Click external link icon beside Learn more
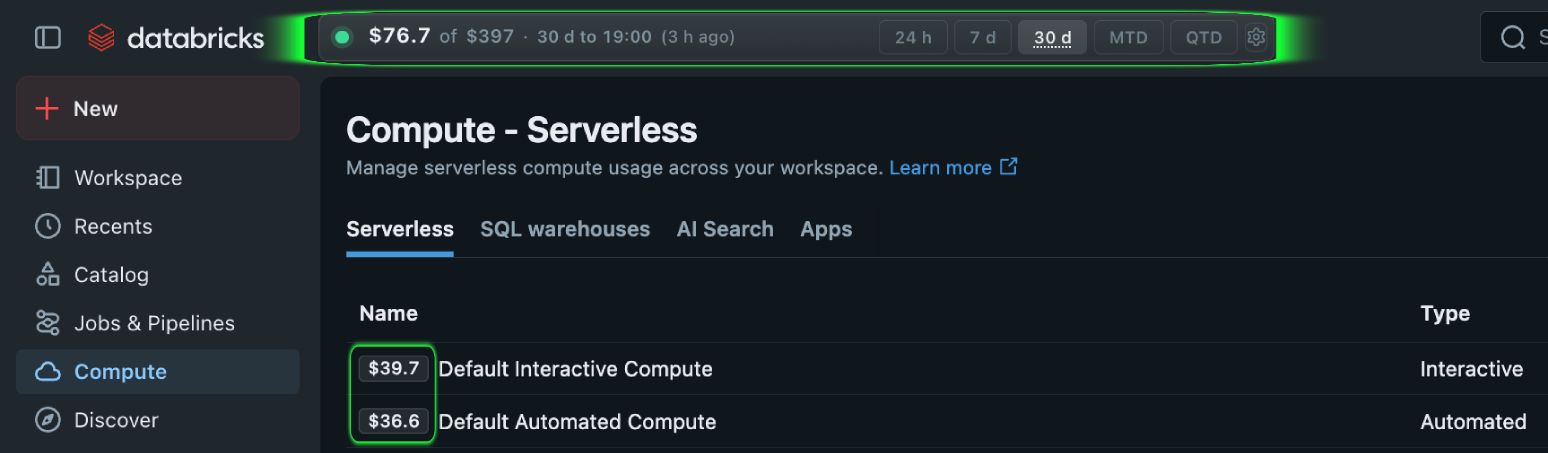The image size is (1548, 453). 1009,167
